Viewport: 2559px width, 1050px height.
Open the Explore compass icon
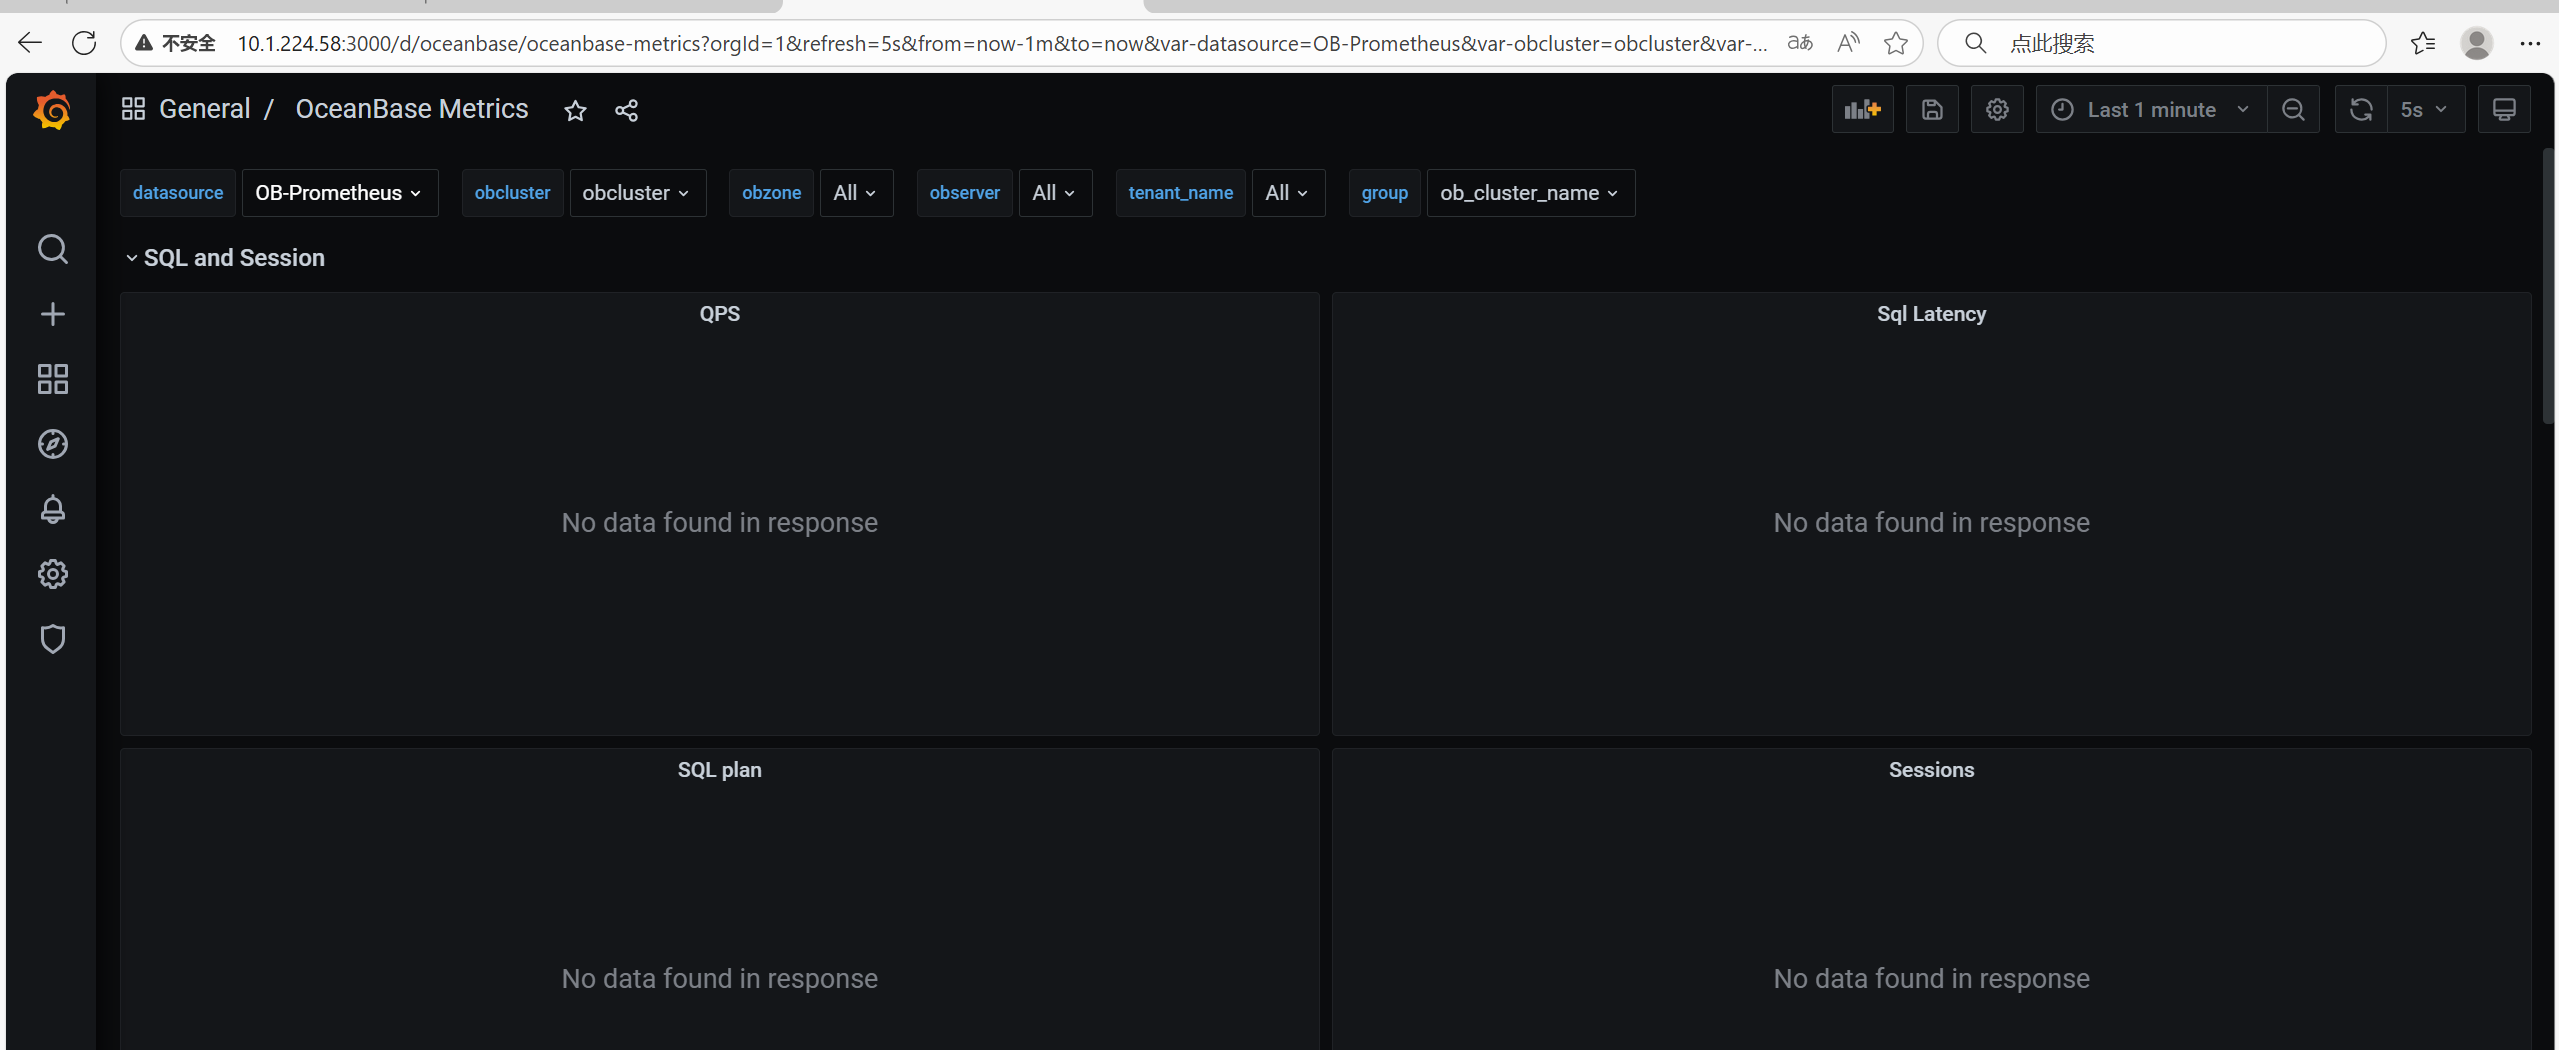(x=52, y=444)
